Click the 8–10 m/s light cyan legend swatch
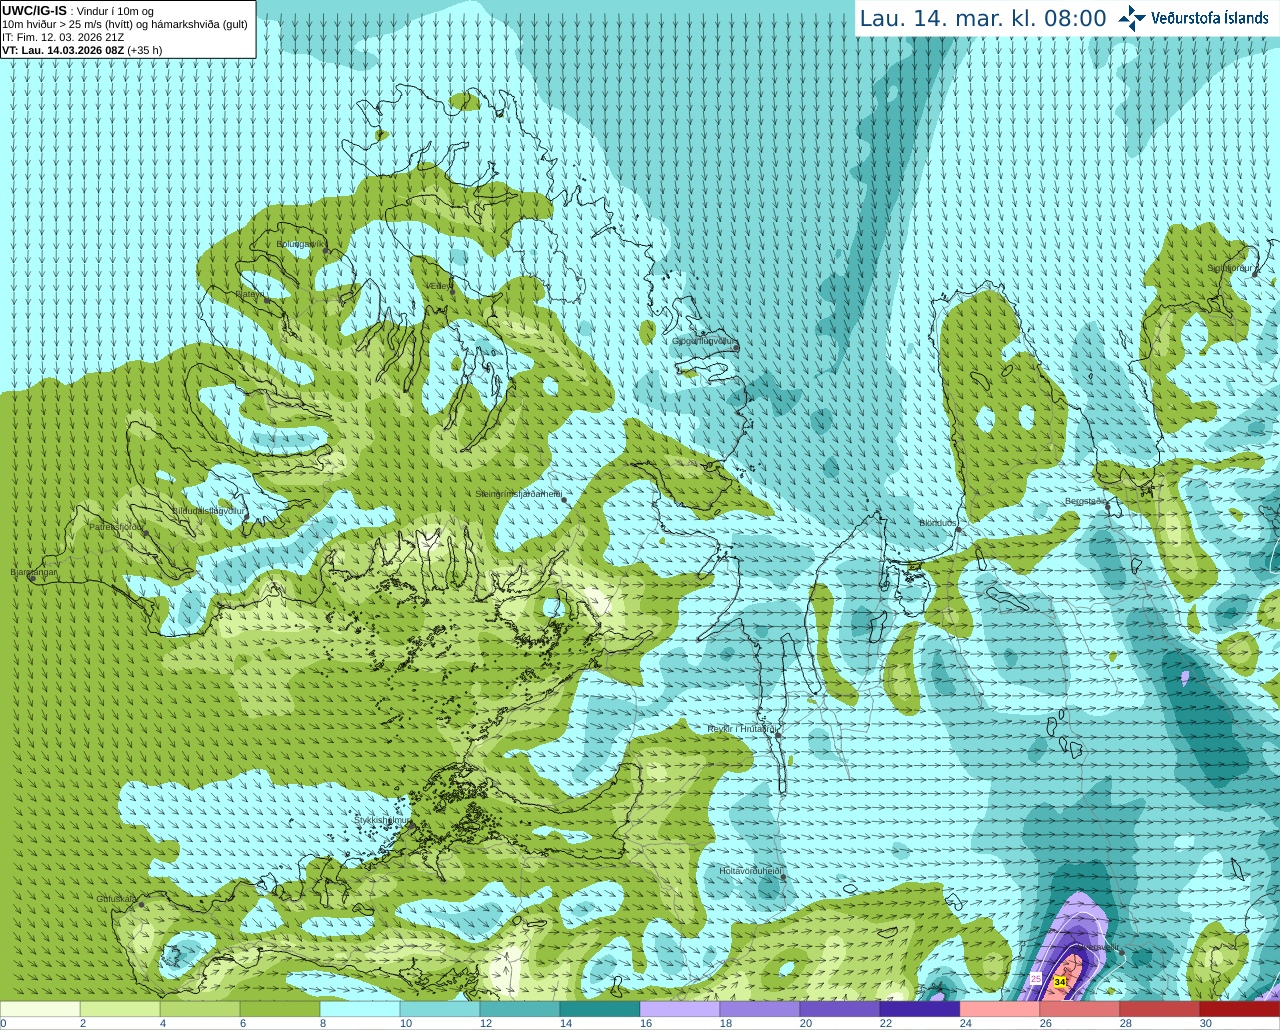The width and height of the screenshot is (1280, 1030). click(x=360, y=1009)
